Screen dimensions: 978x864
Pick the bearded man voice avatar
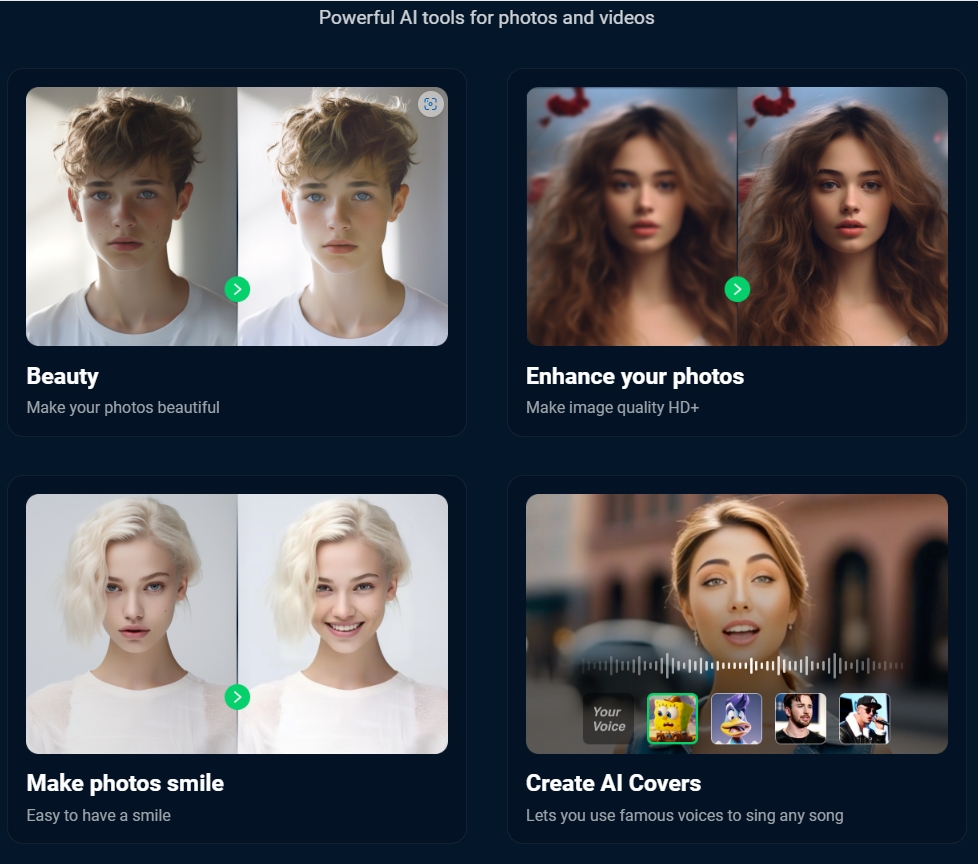click(x=800, y=719)
